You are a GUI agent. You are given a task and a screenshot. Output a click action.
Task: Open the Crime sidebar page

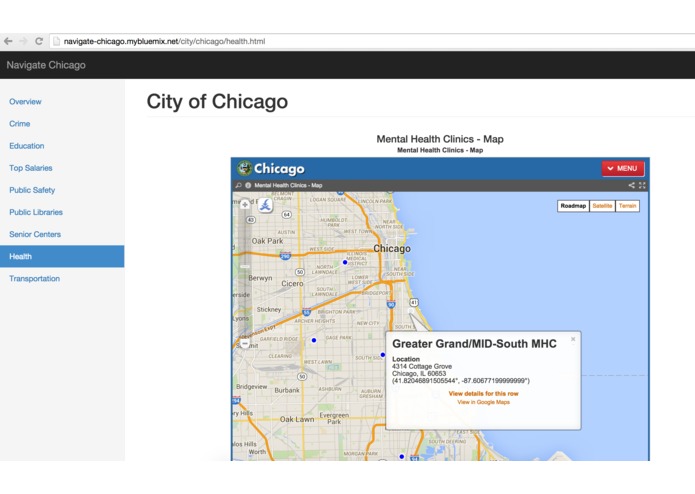[x=20, y=124]
